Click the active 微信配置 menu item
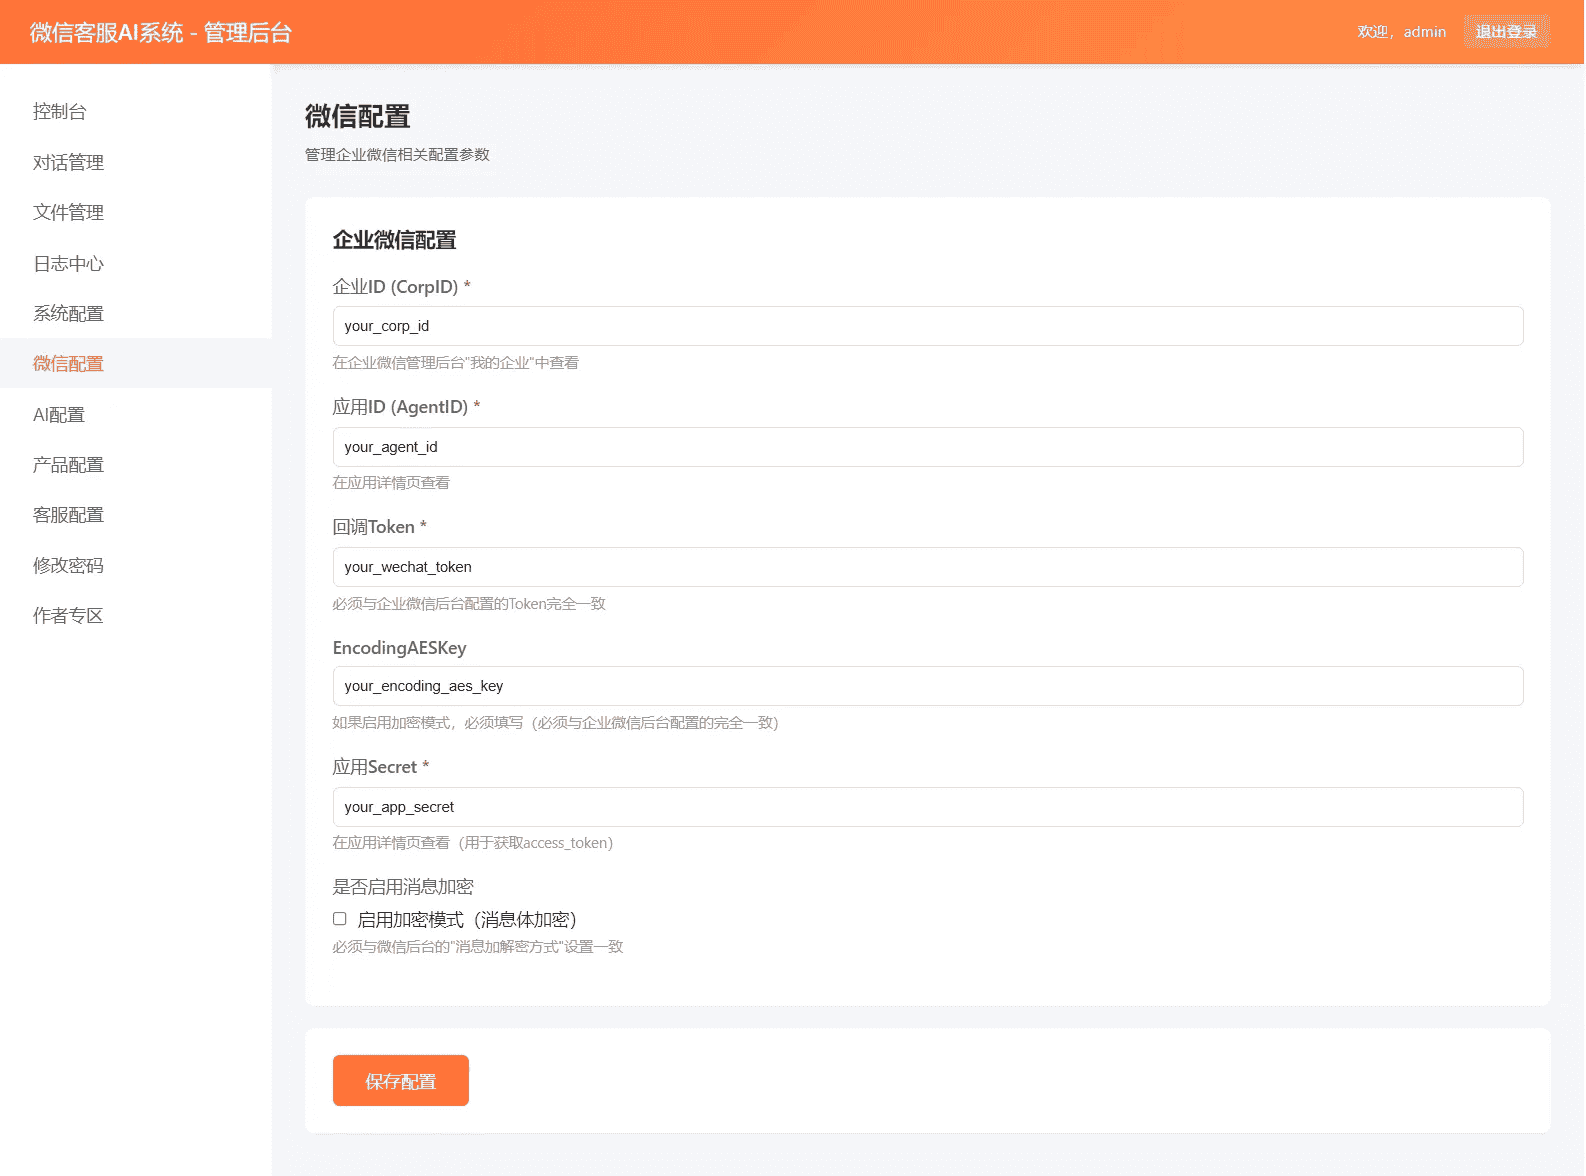1586x1176 pixels. pos(68,363)
